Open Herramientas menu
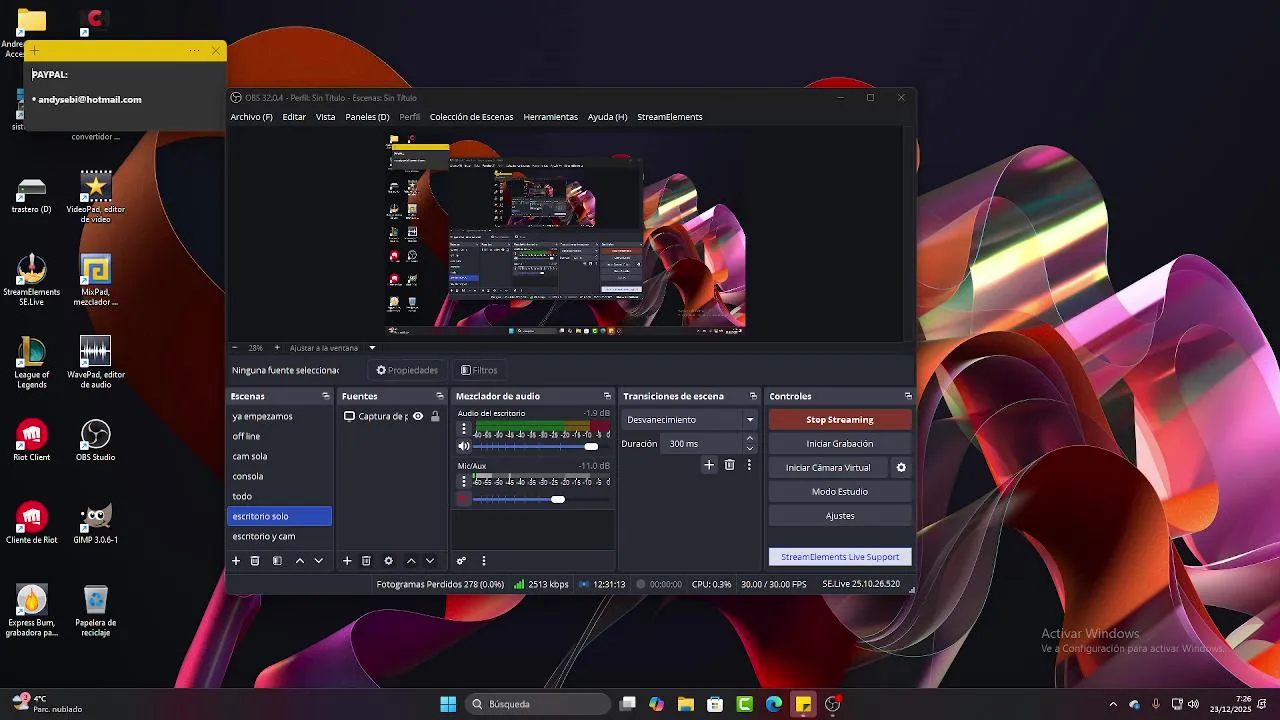Viewport: 1280px width, 720px height. tap(550, 117)
